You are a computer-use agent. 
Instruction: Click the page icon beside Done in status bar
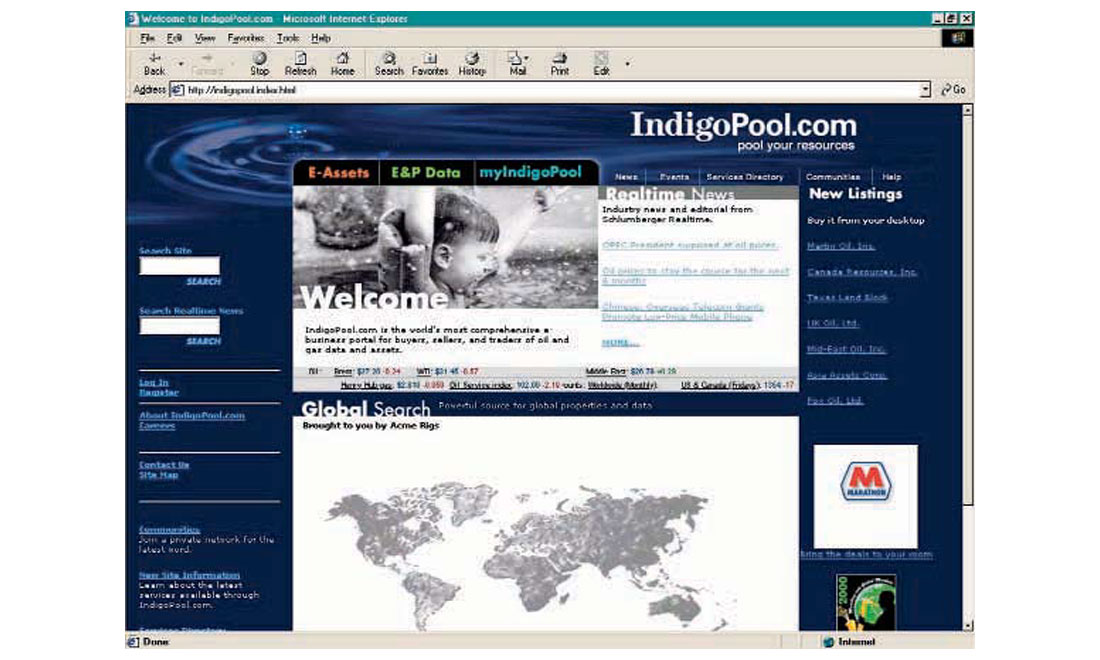point(133,642)
